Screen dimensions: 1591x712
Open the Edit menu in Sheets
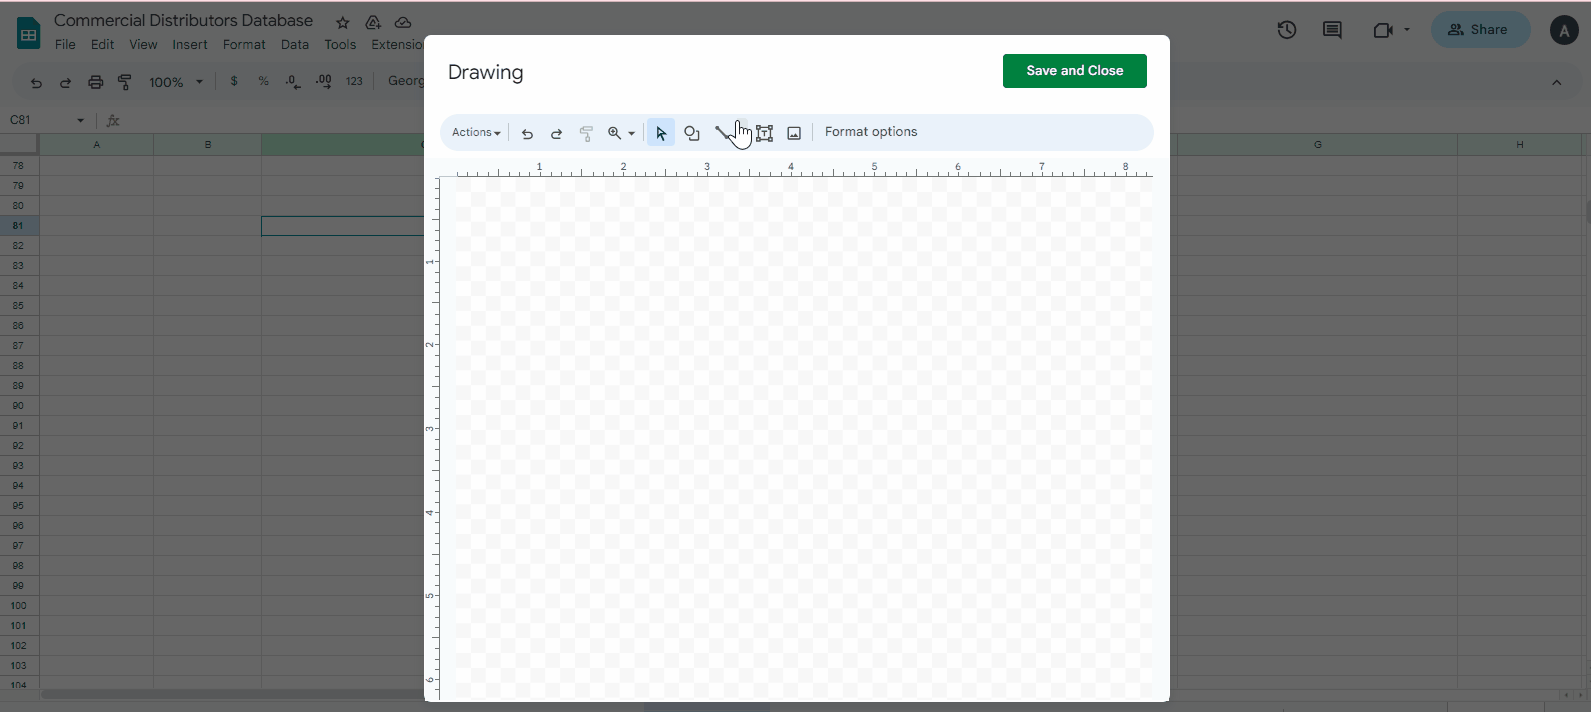point(102,45)
